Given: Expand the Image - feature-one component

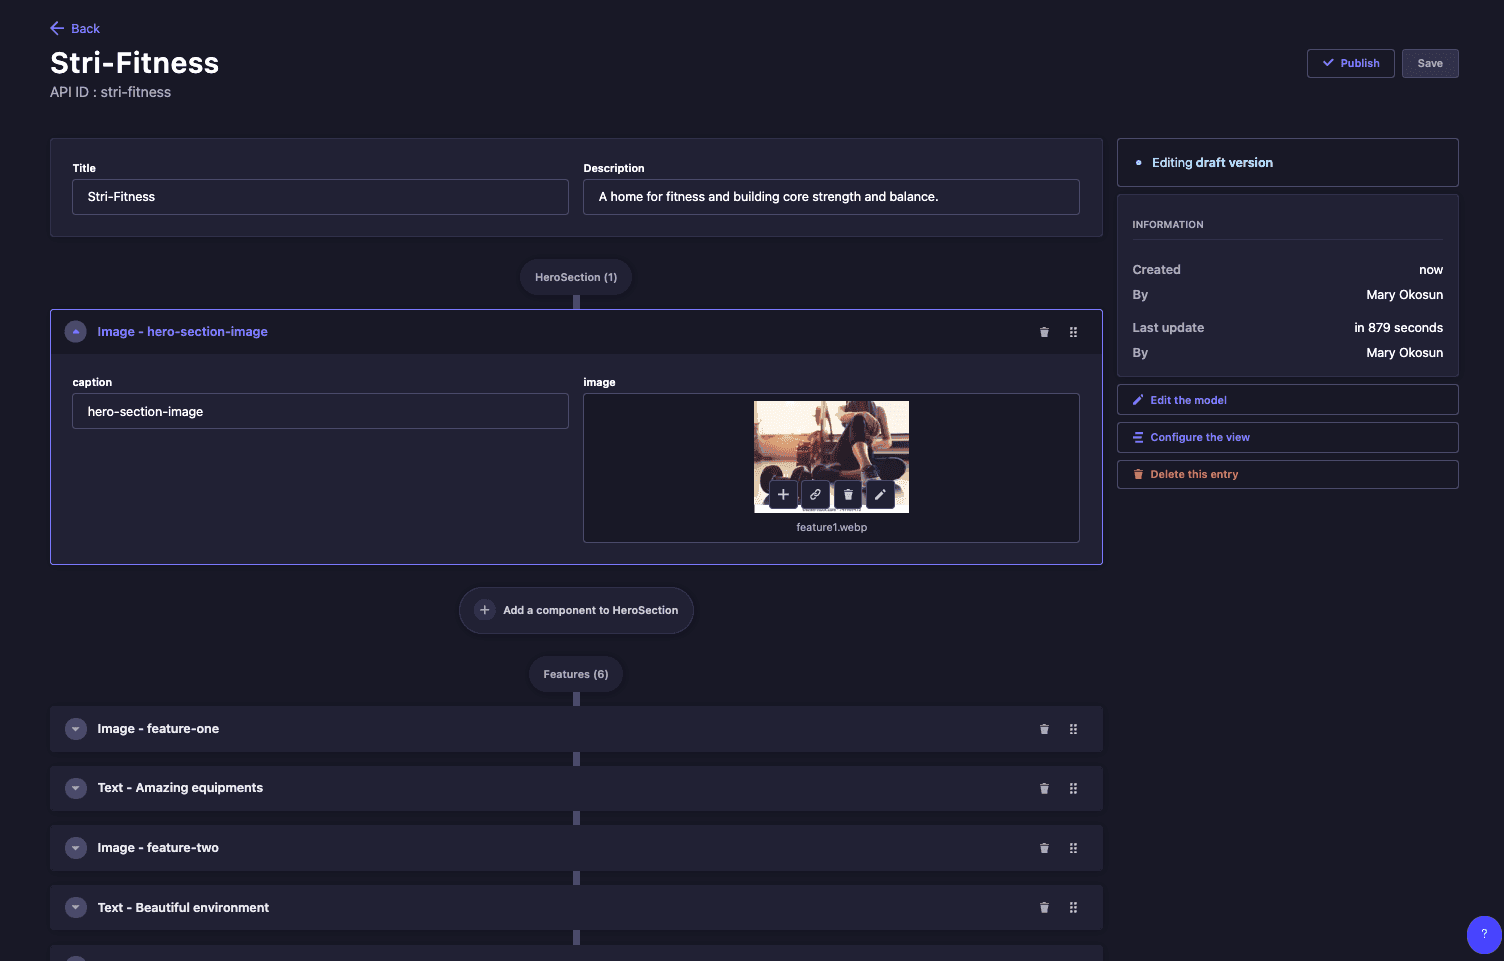Looking at the screenshot, I should point(76,729).
